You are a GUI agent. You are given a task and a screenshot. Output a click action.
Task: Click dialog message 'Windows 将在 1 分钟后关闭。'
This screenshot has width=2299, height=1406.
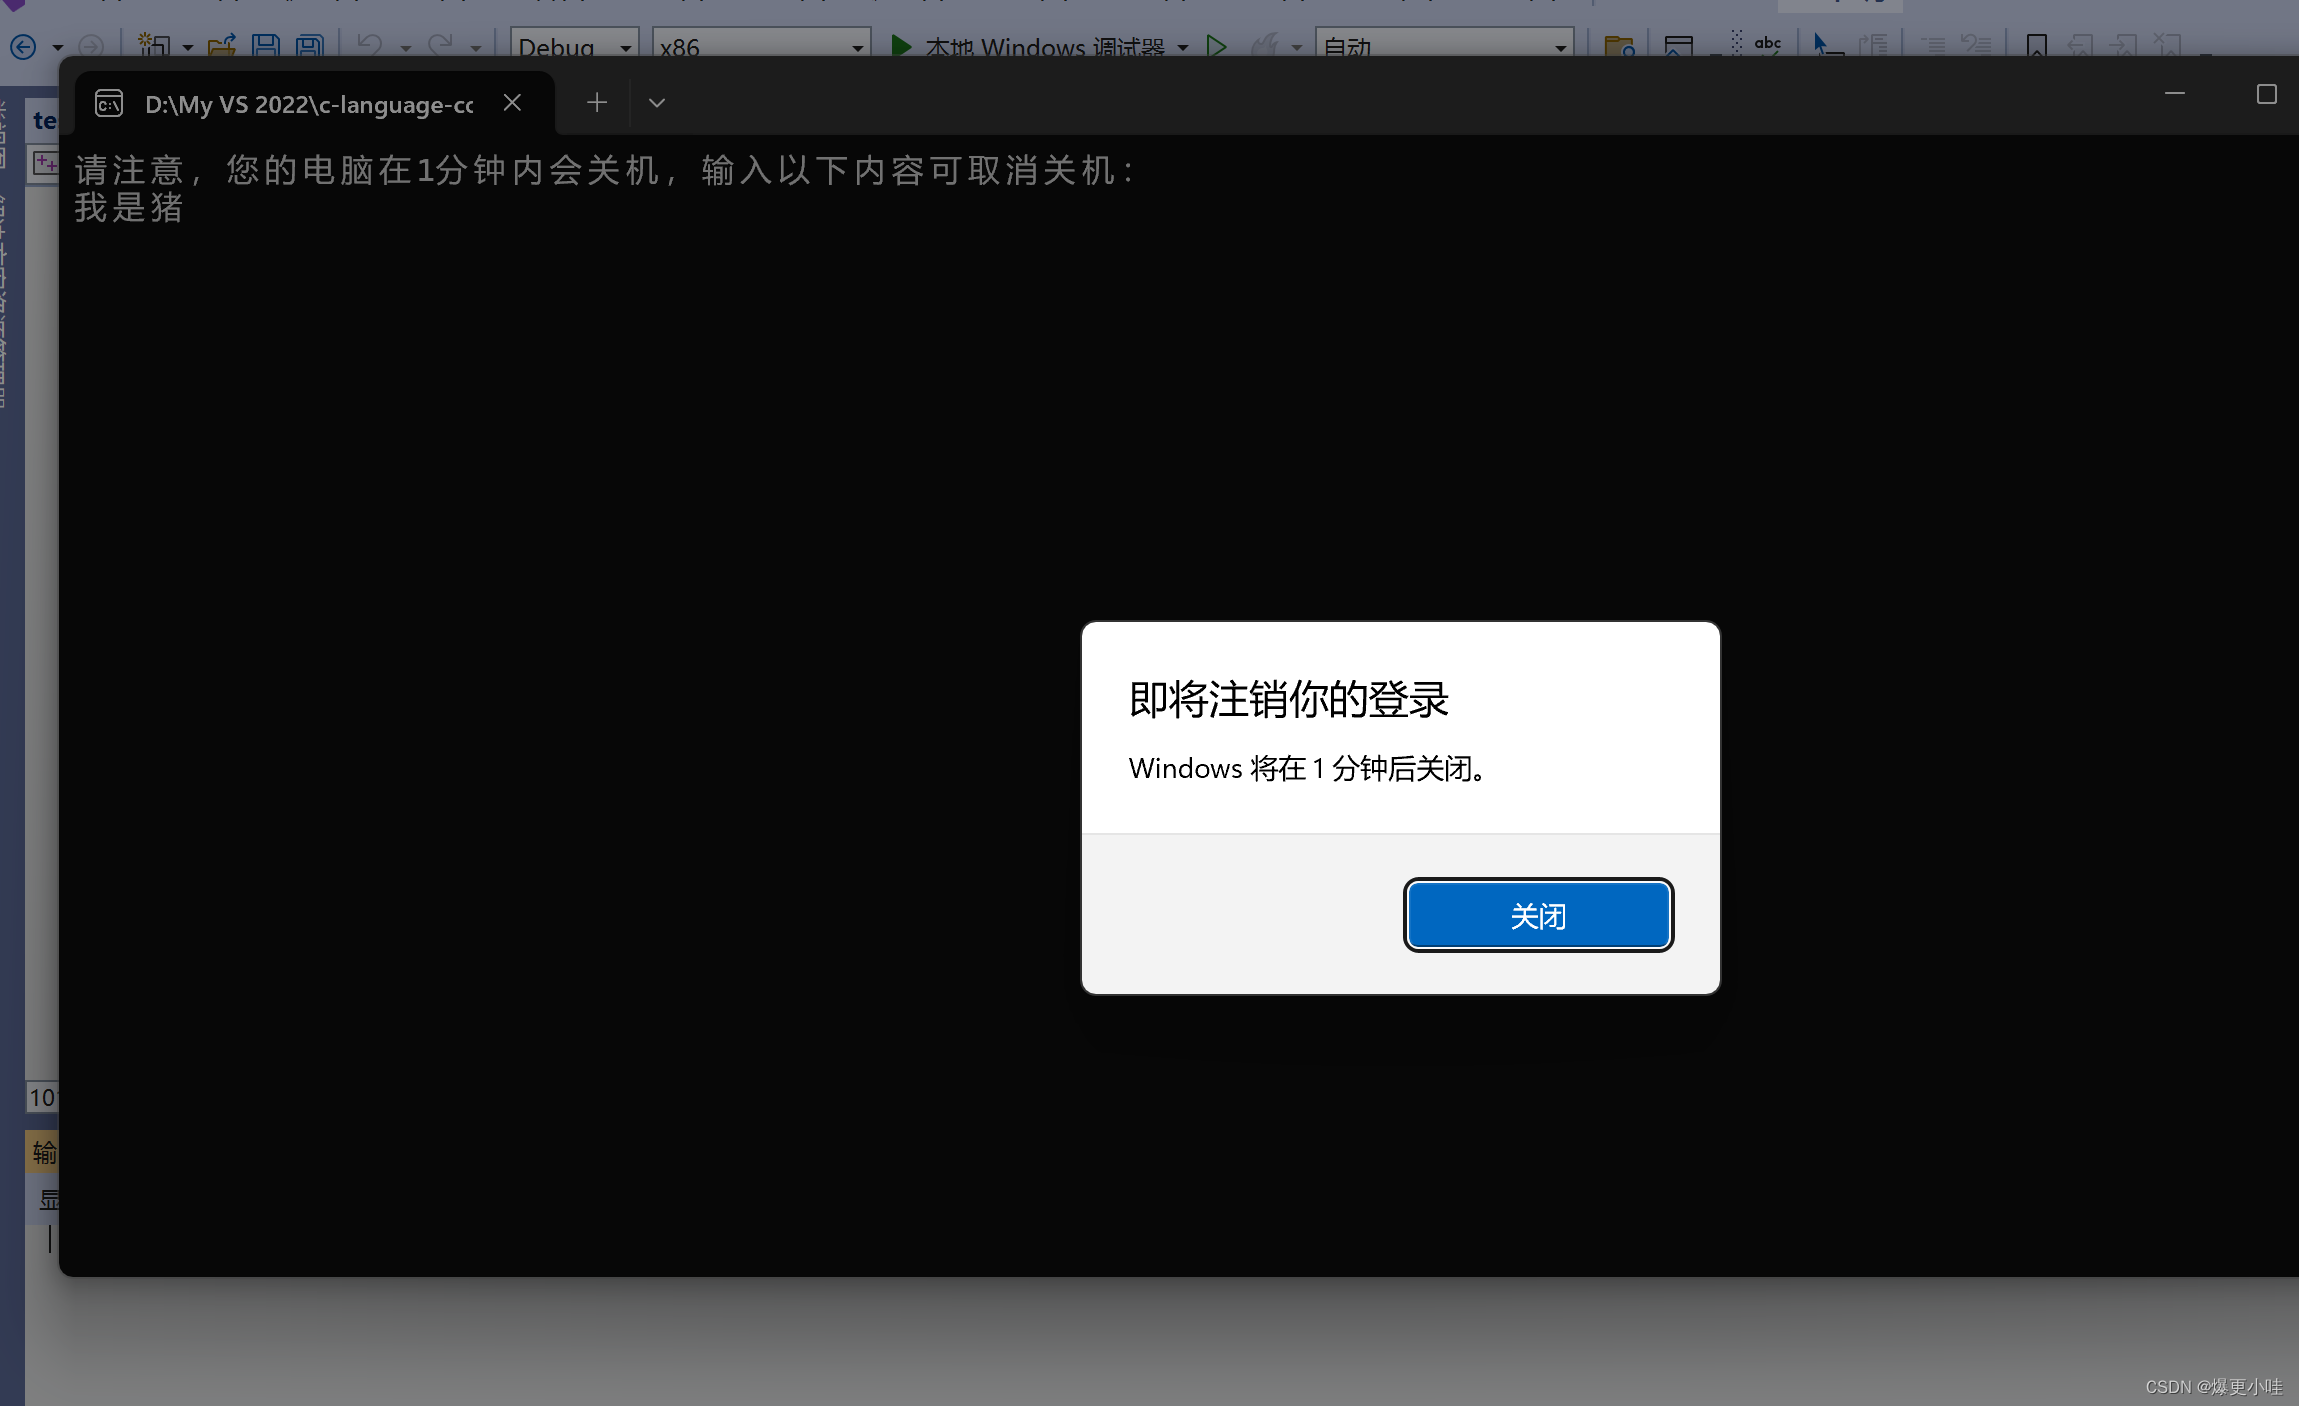pos(1308,768)
